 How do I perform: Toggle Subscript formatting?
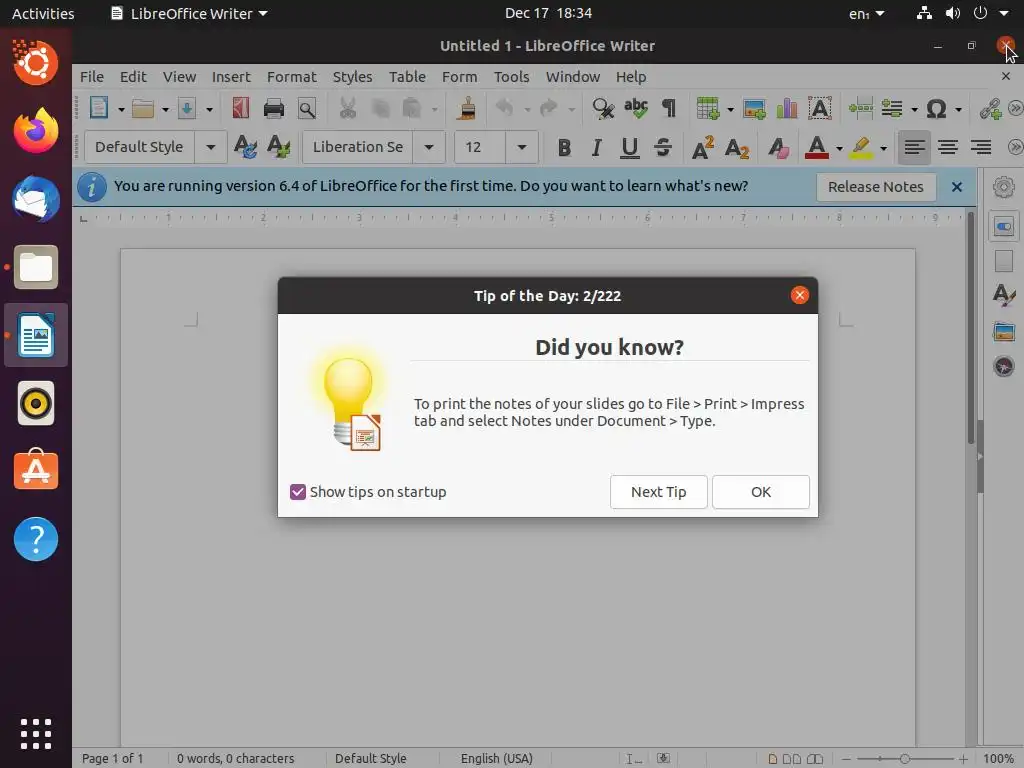click(x=737, y=148)
